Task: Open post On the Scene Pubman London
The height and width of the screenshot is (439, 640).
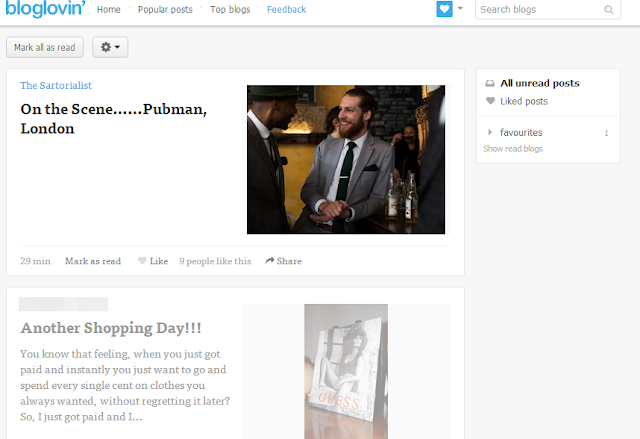Action: [x=114, y=119]
